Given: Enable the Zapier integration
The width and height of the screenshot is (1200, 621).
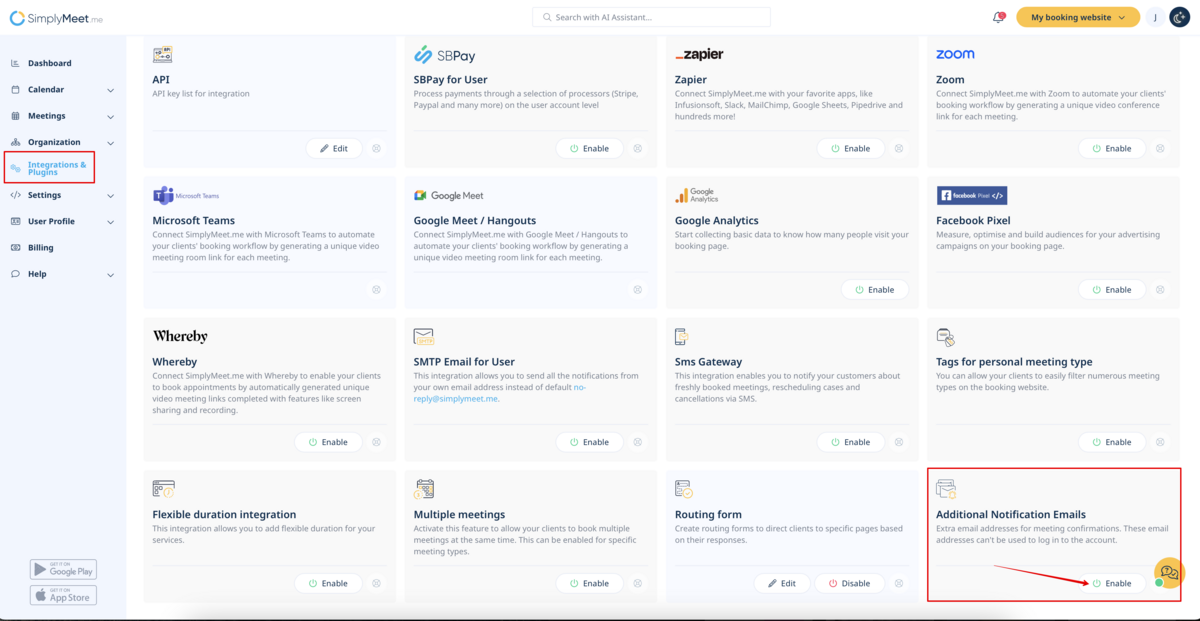Looking at the screenshot, I should [x=850, y=148].
